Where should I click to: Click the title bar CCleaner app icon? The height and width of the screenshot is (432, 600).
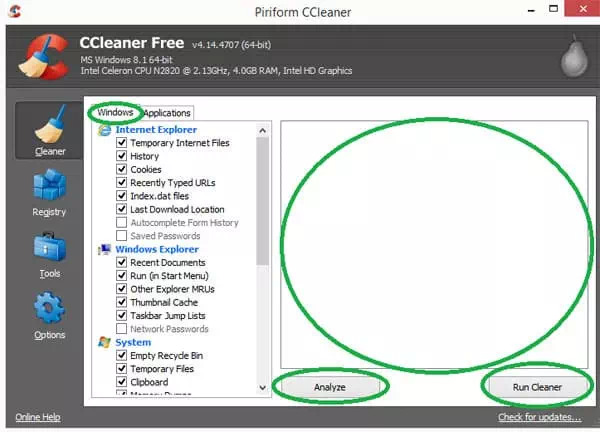tap(14, 11)
